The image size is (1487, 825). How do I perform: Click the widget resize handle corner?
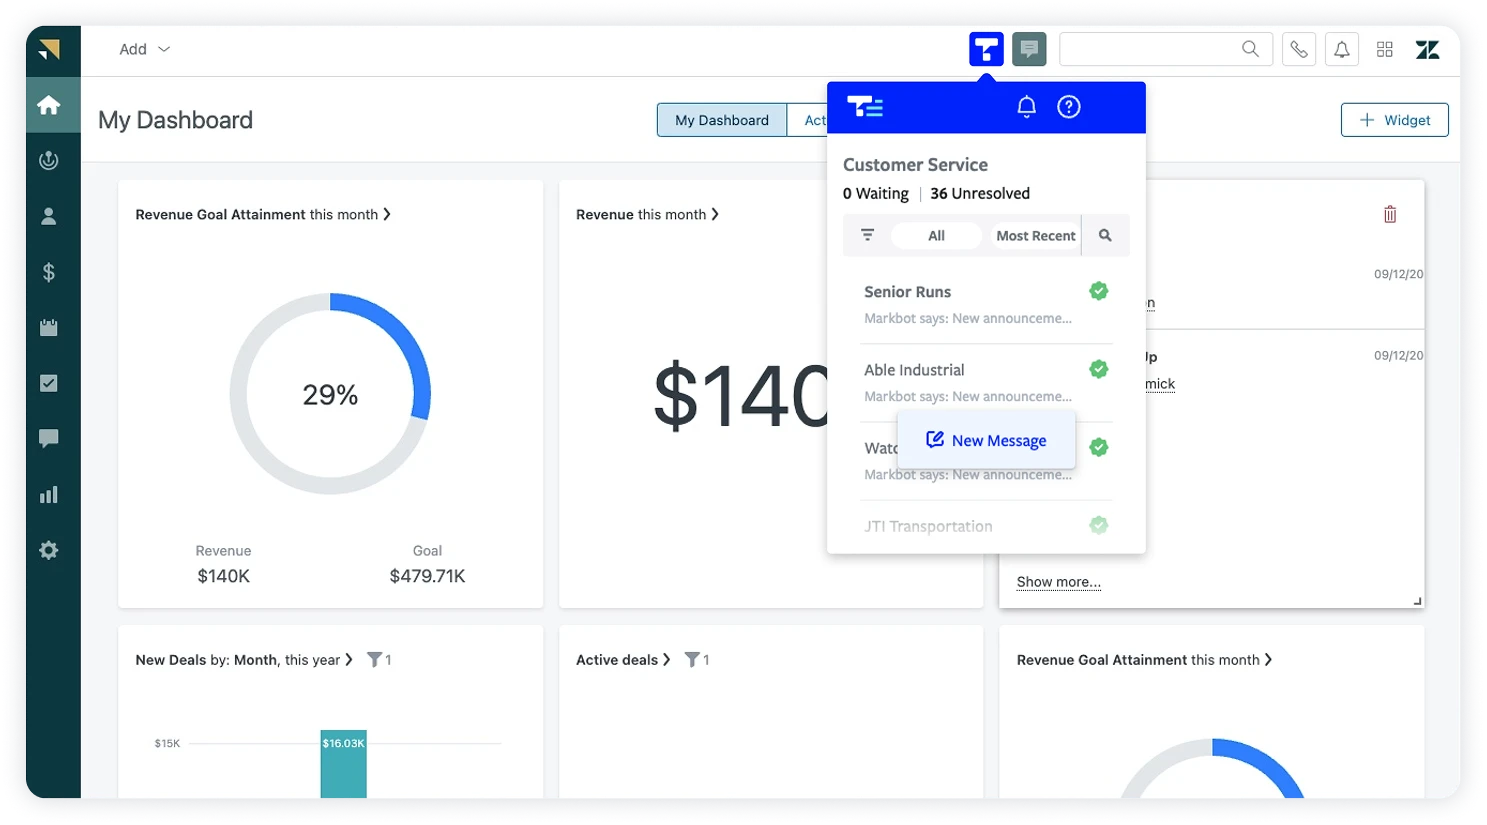pos(1417,601)
